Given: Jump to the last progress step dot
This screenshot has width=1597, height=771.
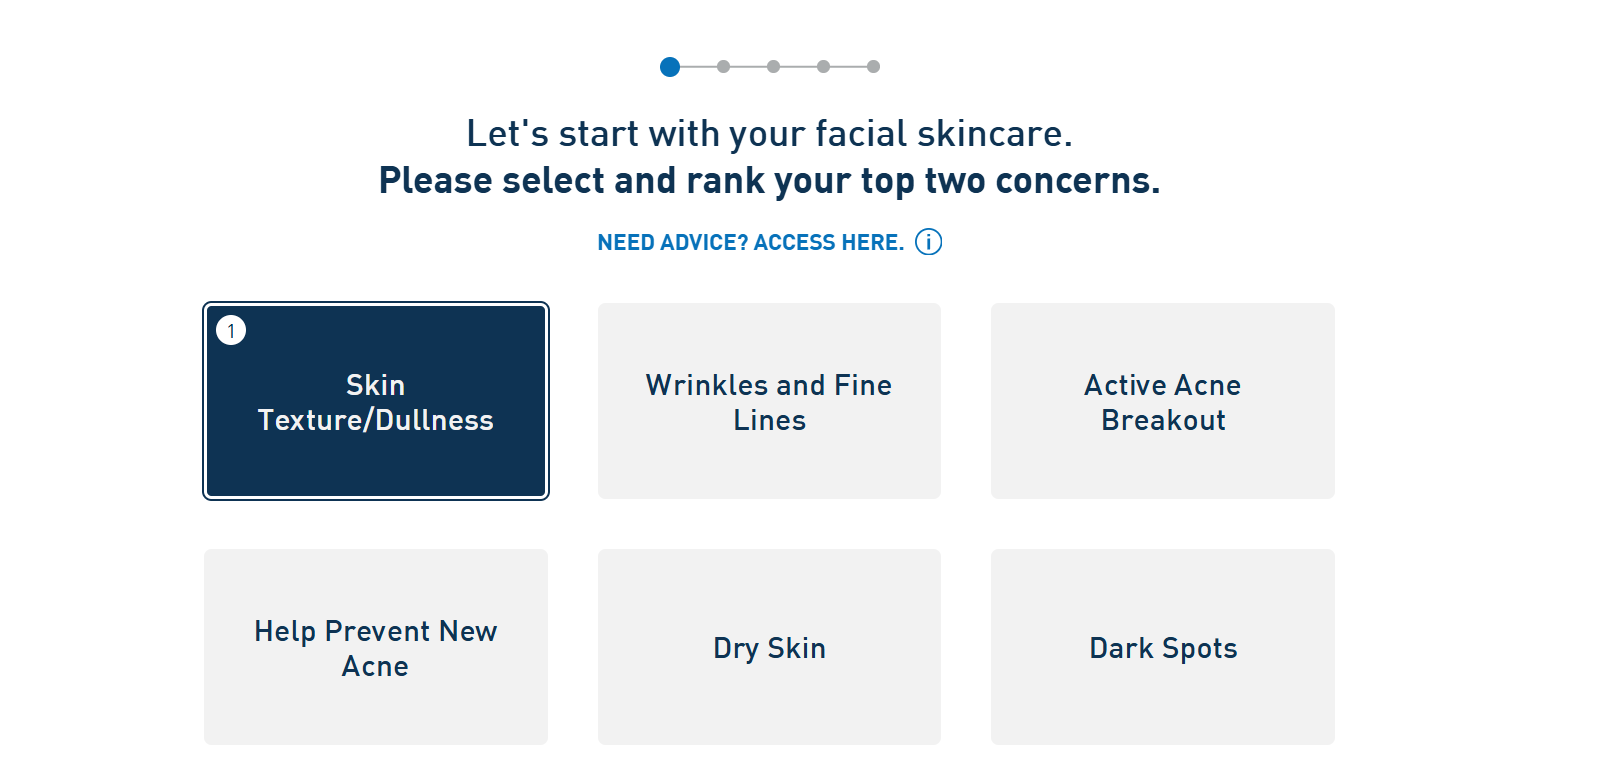Looking at the screenshot, I should click(873, 67).
